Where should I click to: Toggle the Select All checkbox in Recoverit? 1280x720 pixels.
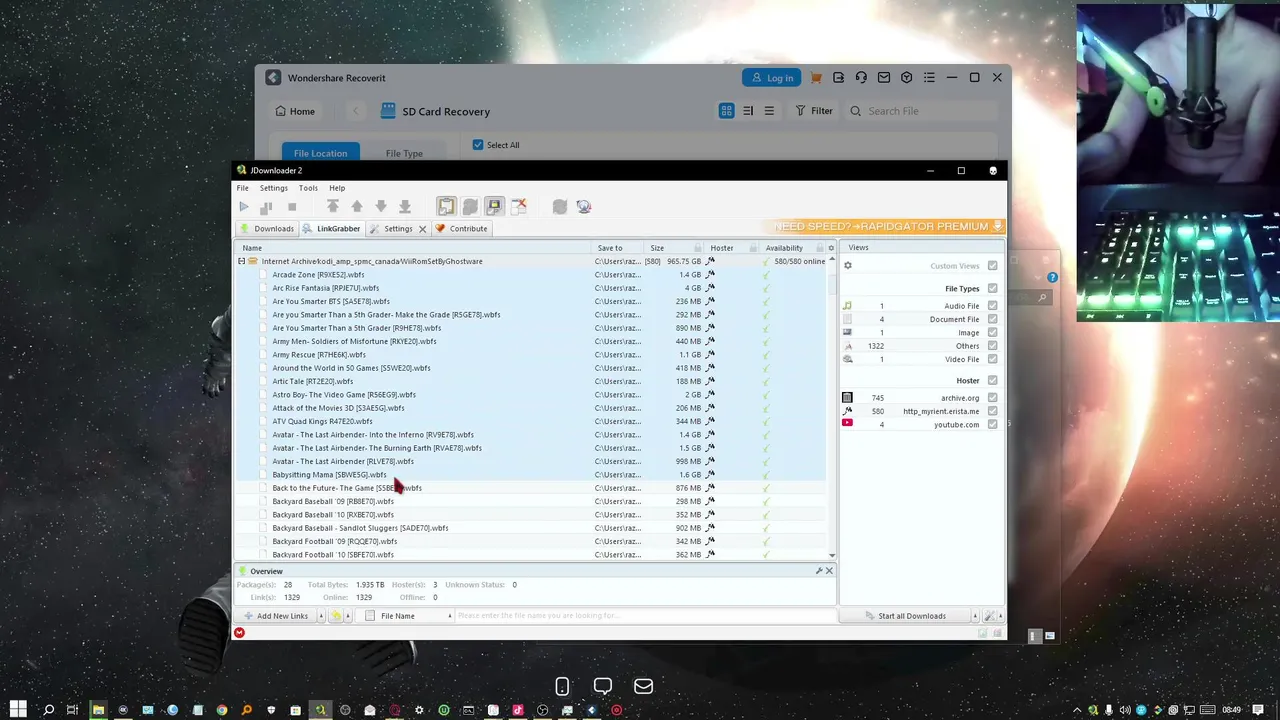(477, 145)
